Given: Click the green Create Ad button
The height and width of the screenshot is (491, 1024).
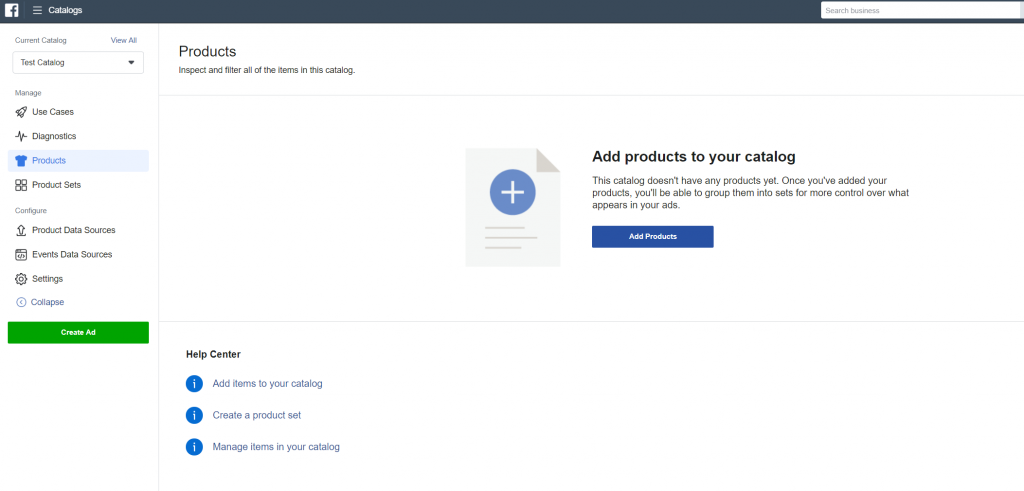Looking at the screenshot, I should pos(78,332).
